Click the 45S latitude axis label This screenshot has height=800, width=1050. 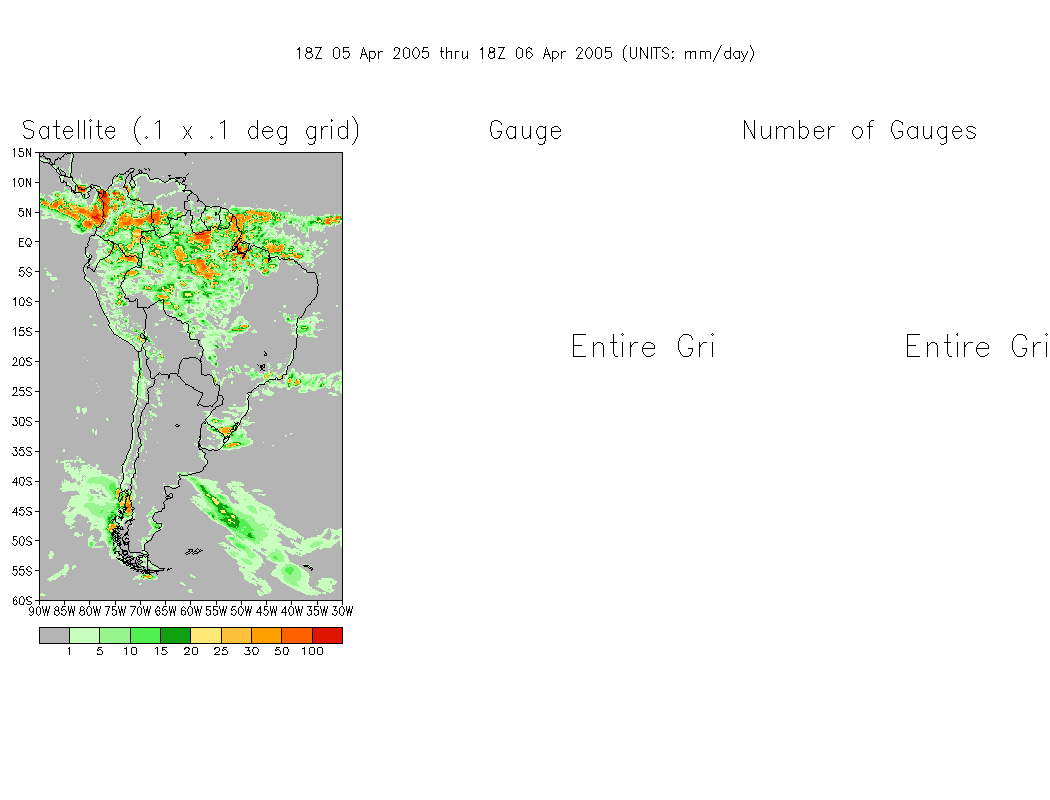click(x=21, y=511)
